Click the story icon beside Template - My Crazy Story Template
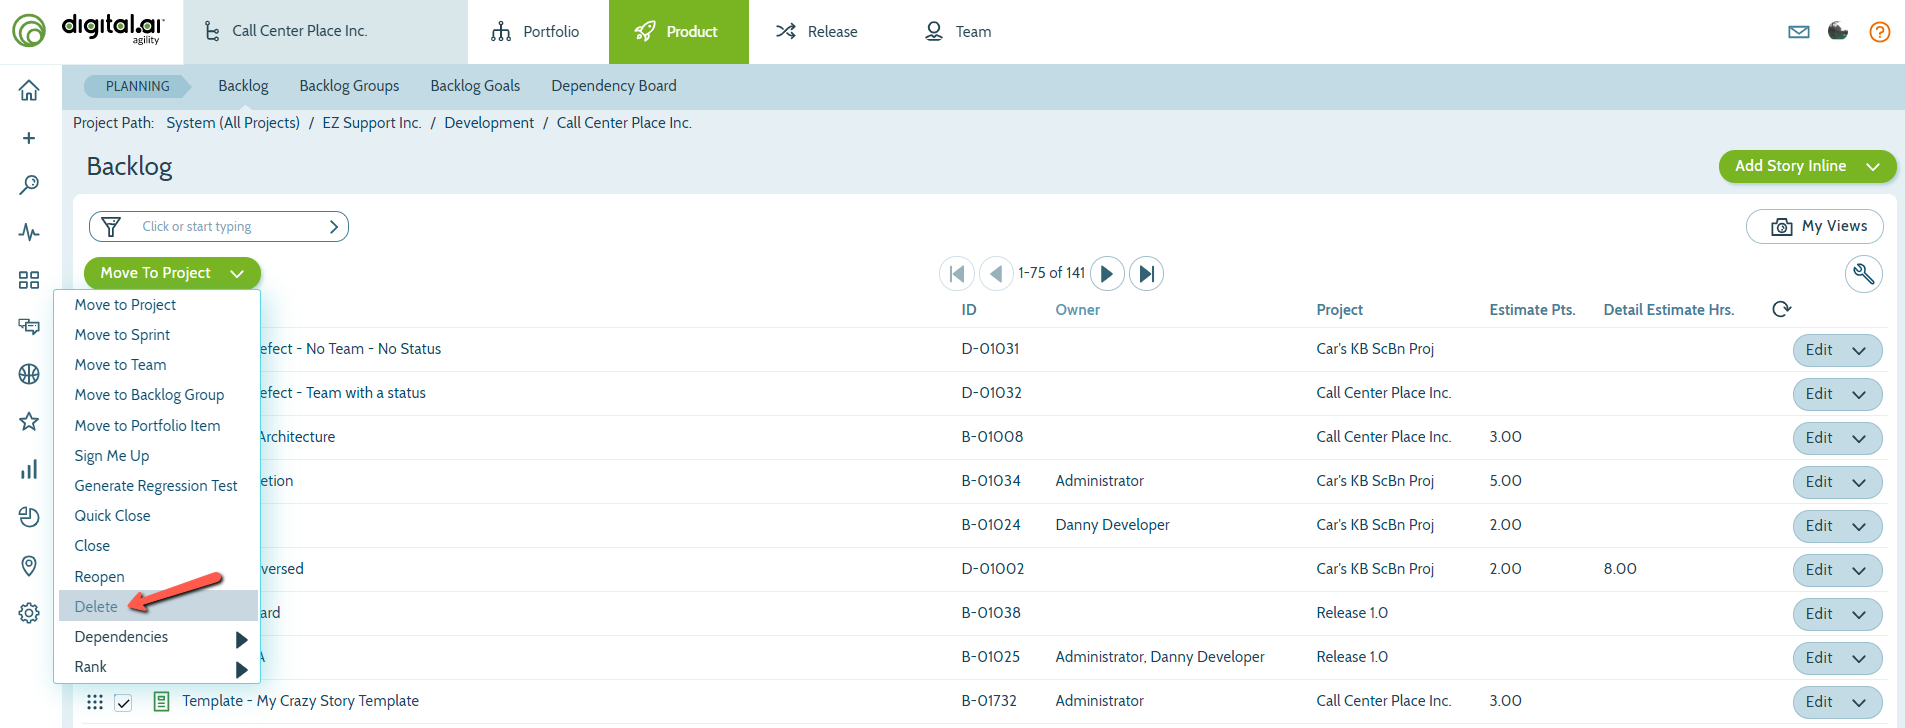Screen dimensions: 1905x728 (x=161, y=702)
